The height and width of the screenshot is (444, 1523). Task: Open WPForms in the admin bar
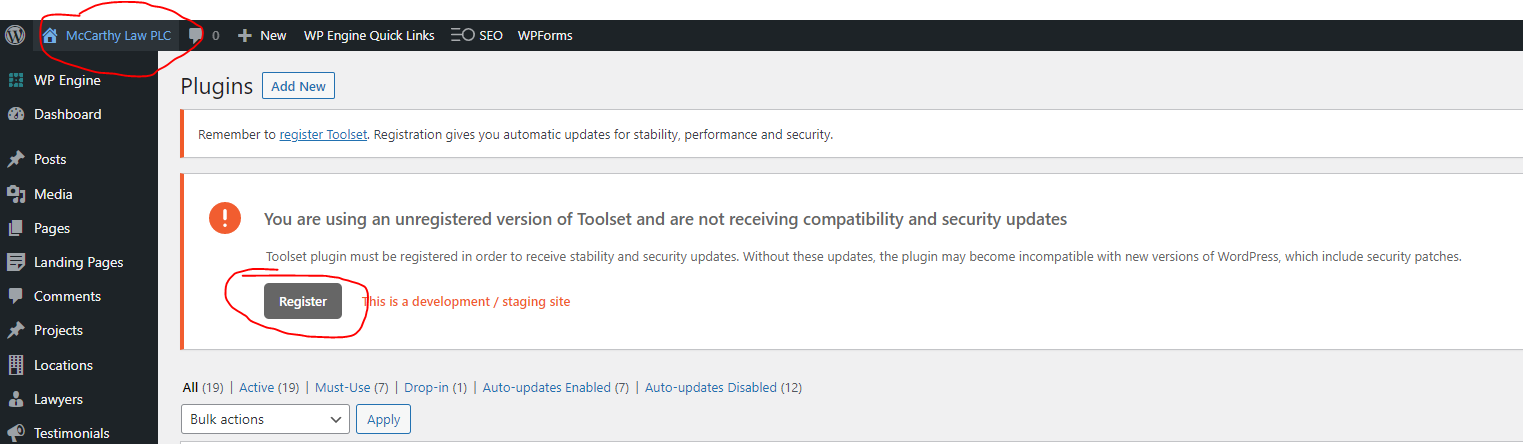tap(545, 35)
